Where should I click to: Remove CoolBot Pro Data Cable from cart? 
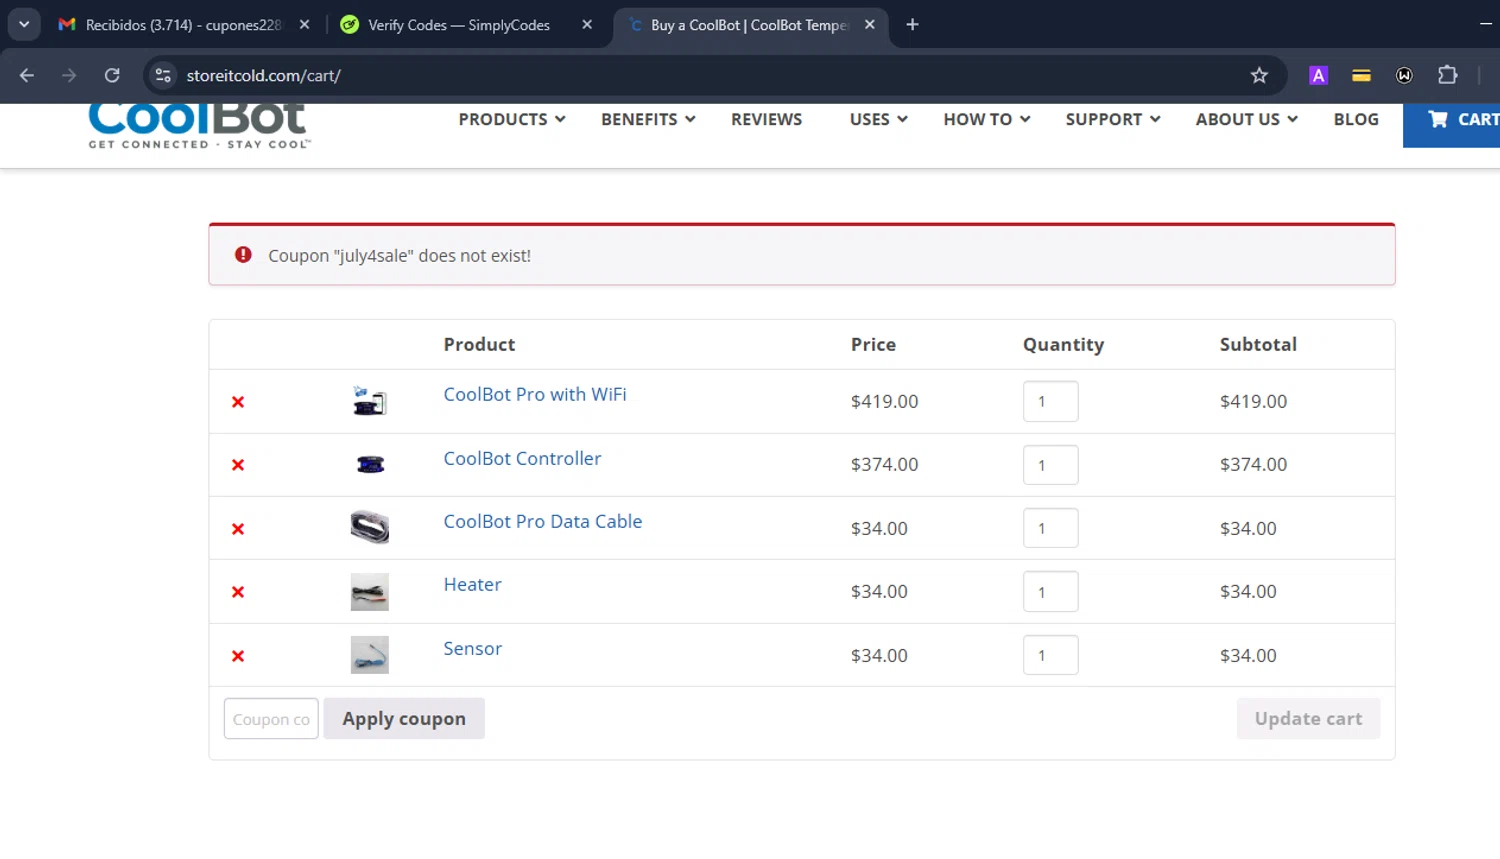coord(238,529)
